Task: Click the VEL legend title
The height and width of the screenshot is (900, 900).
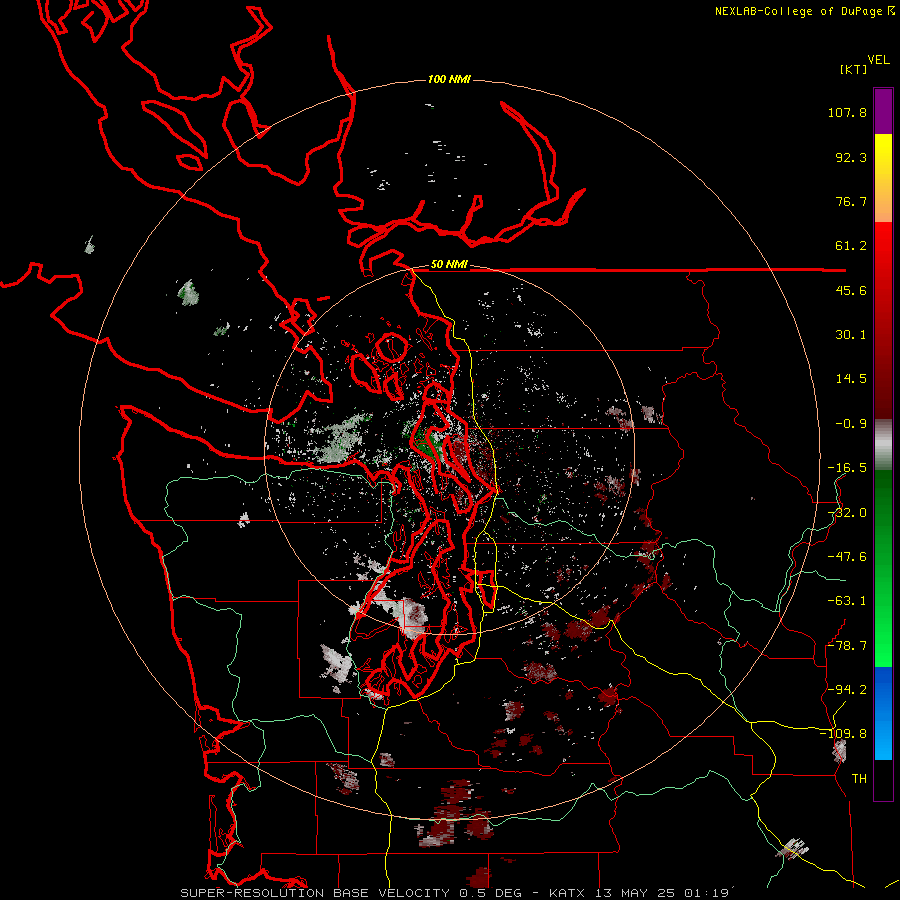Action: (878, 60)
